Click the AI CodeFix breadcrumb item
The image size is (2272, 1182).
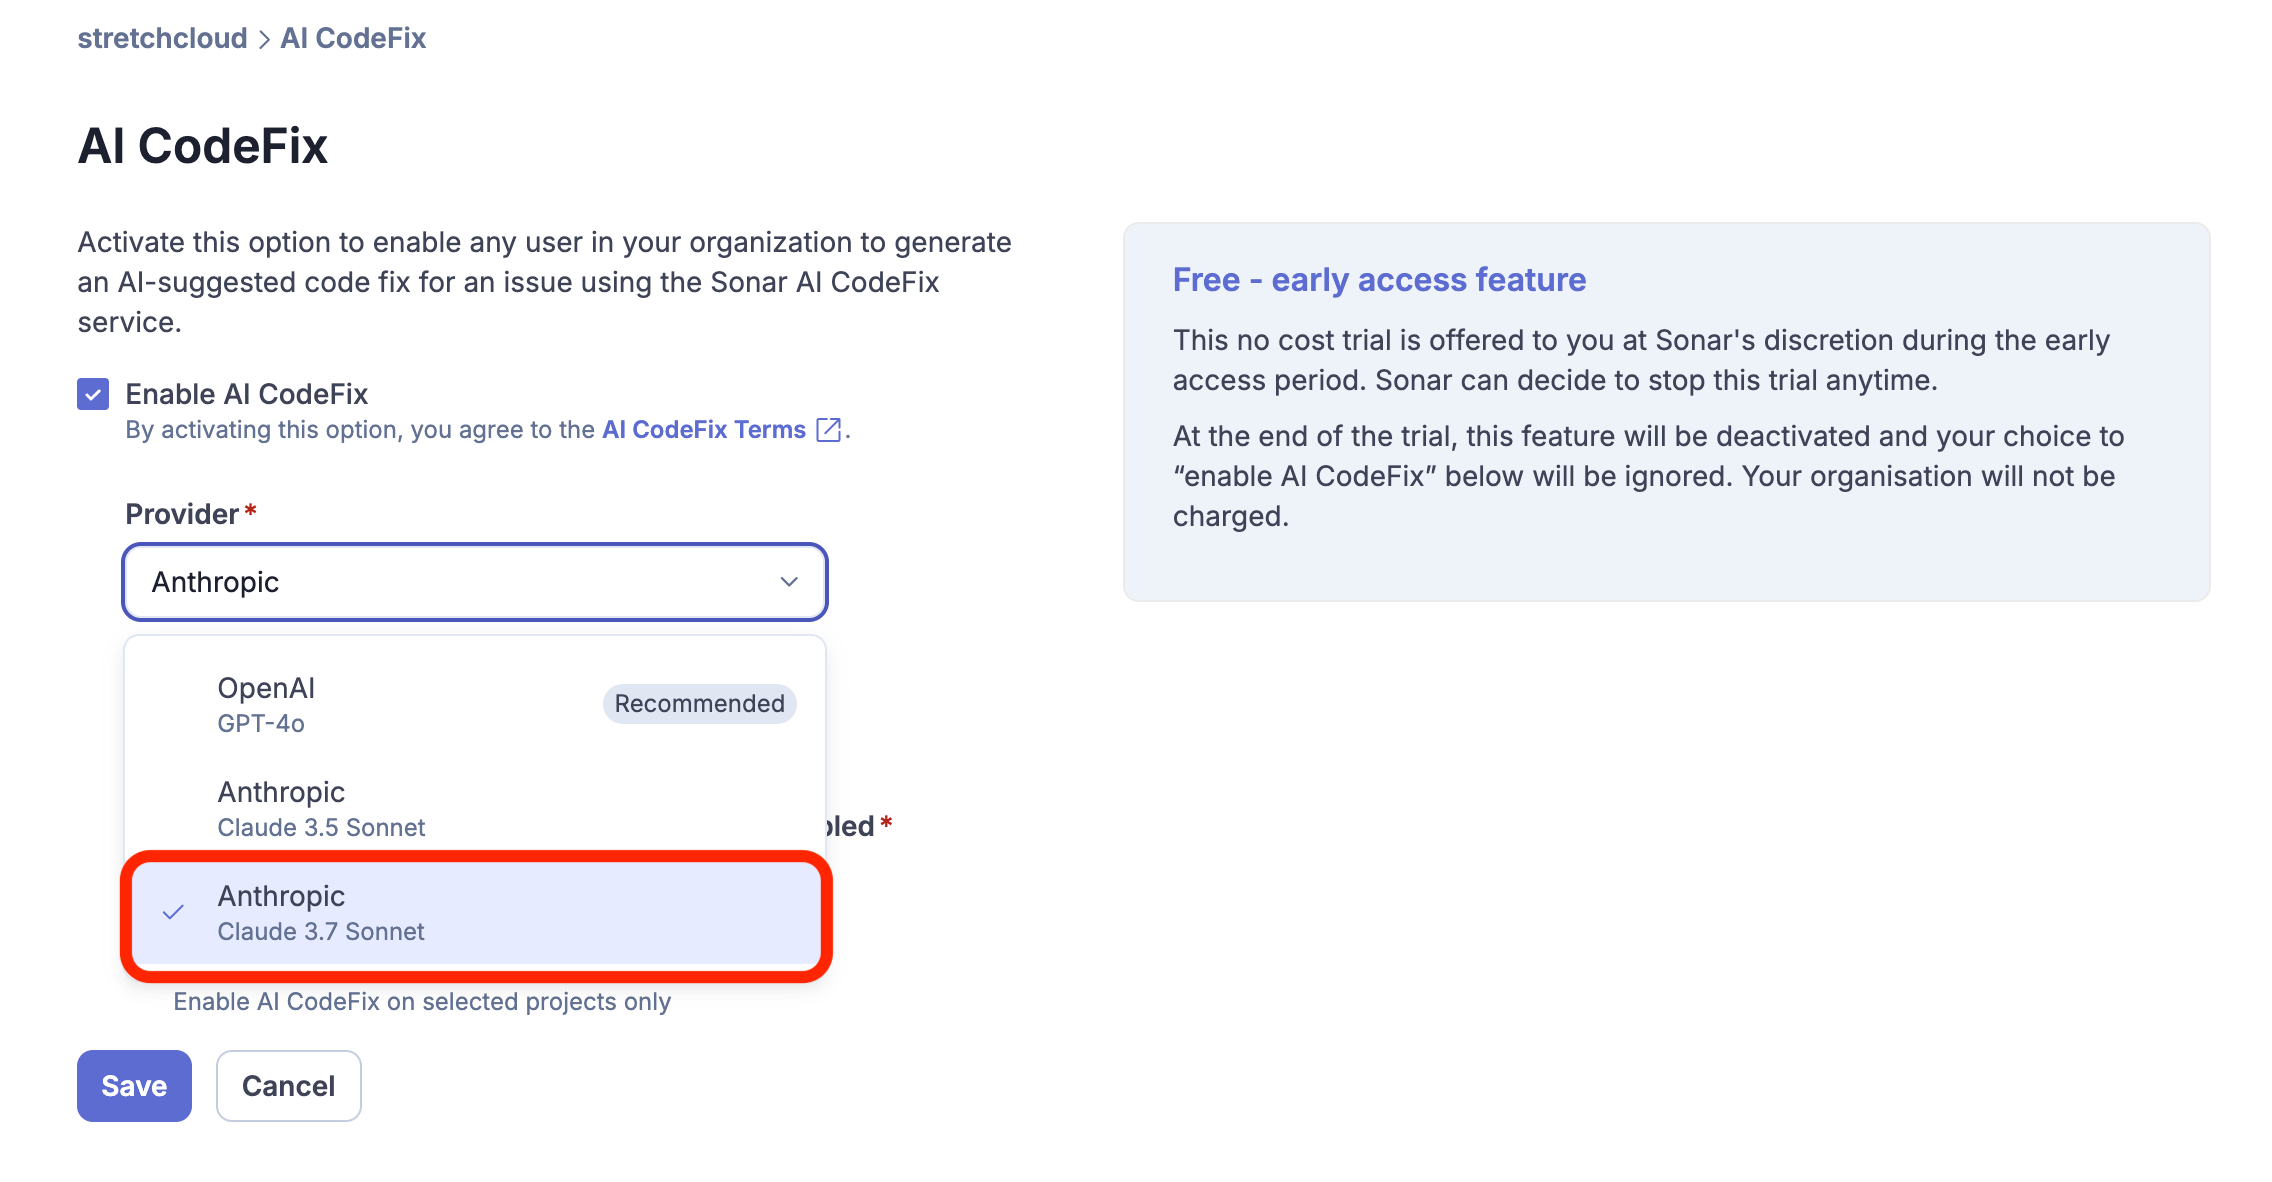pos(353,38)
